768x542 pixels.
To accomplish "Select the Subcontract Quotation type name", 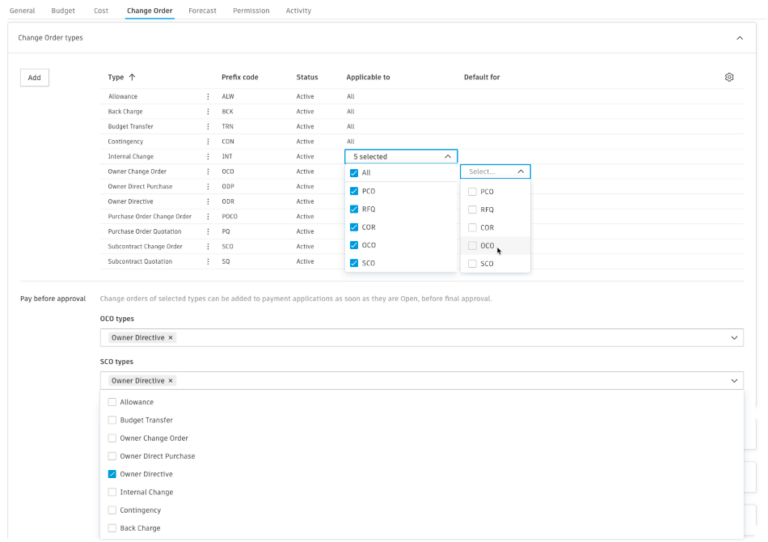I will point(140,261).
